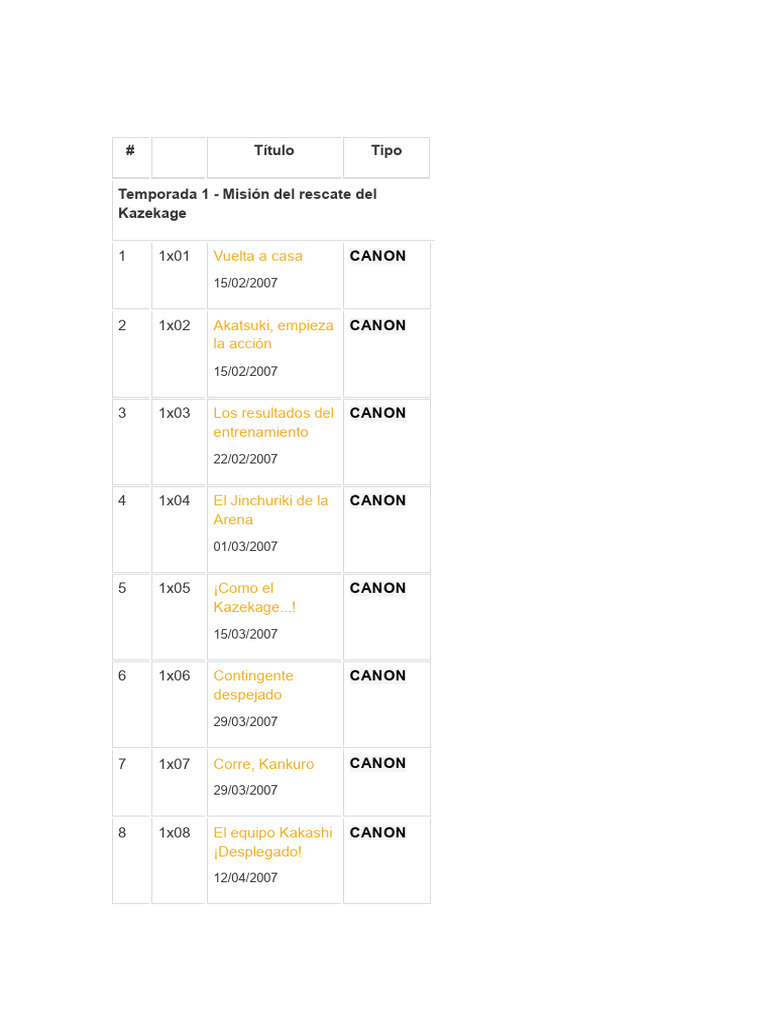Click 'El equipo Kakashi ¡Desplegado!' link
The width and height of the screenshot is (768, 1024).
coord(272,842)
